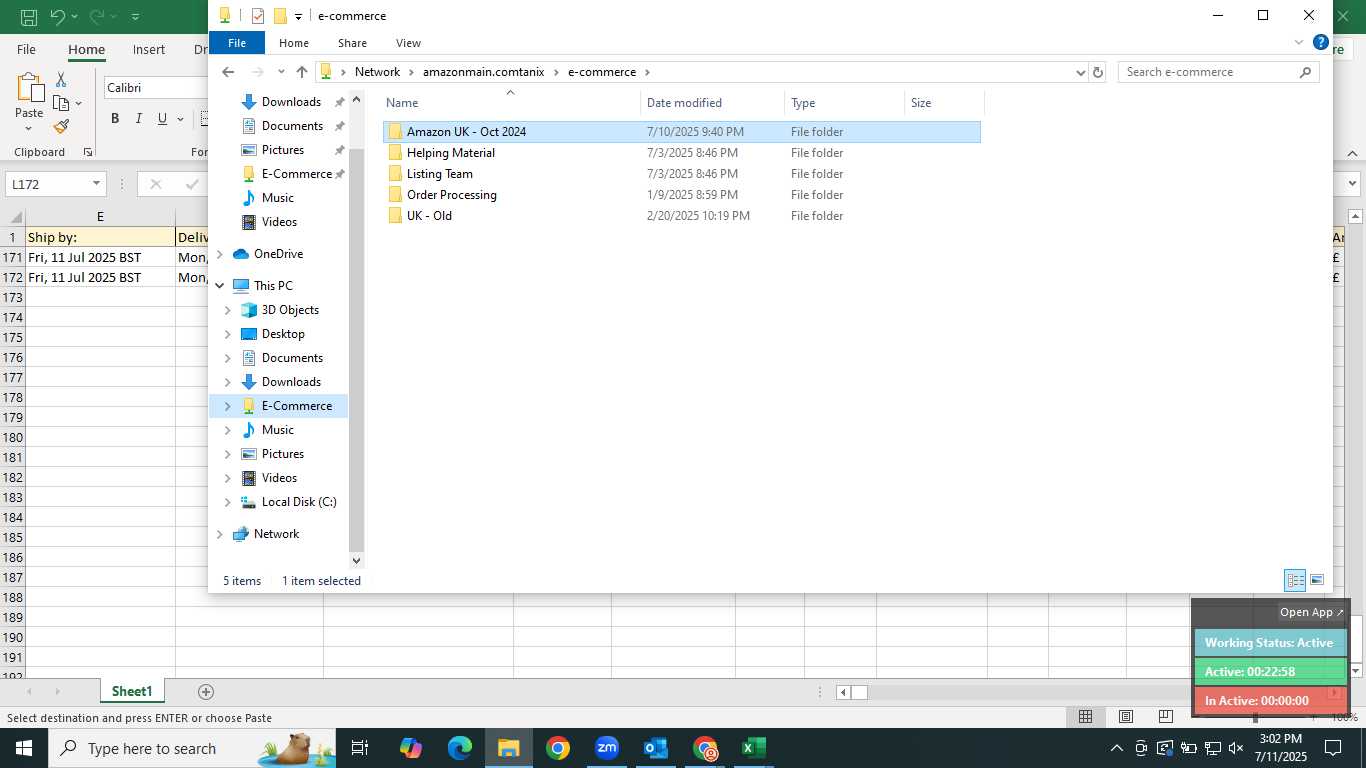
Task: Open address bar history dropdown
Action: [1080, 72]
